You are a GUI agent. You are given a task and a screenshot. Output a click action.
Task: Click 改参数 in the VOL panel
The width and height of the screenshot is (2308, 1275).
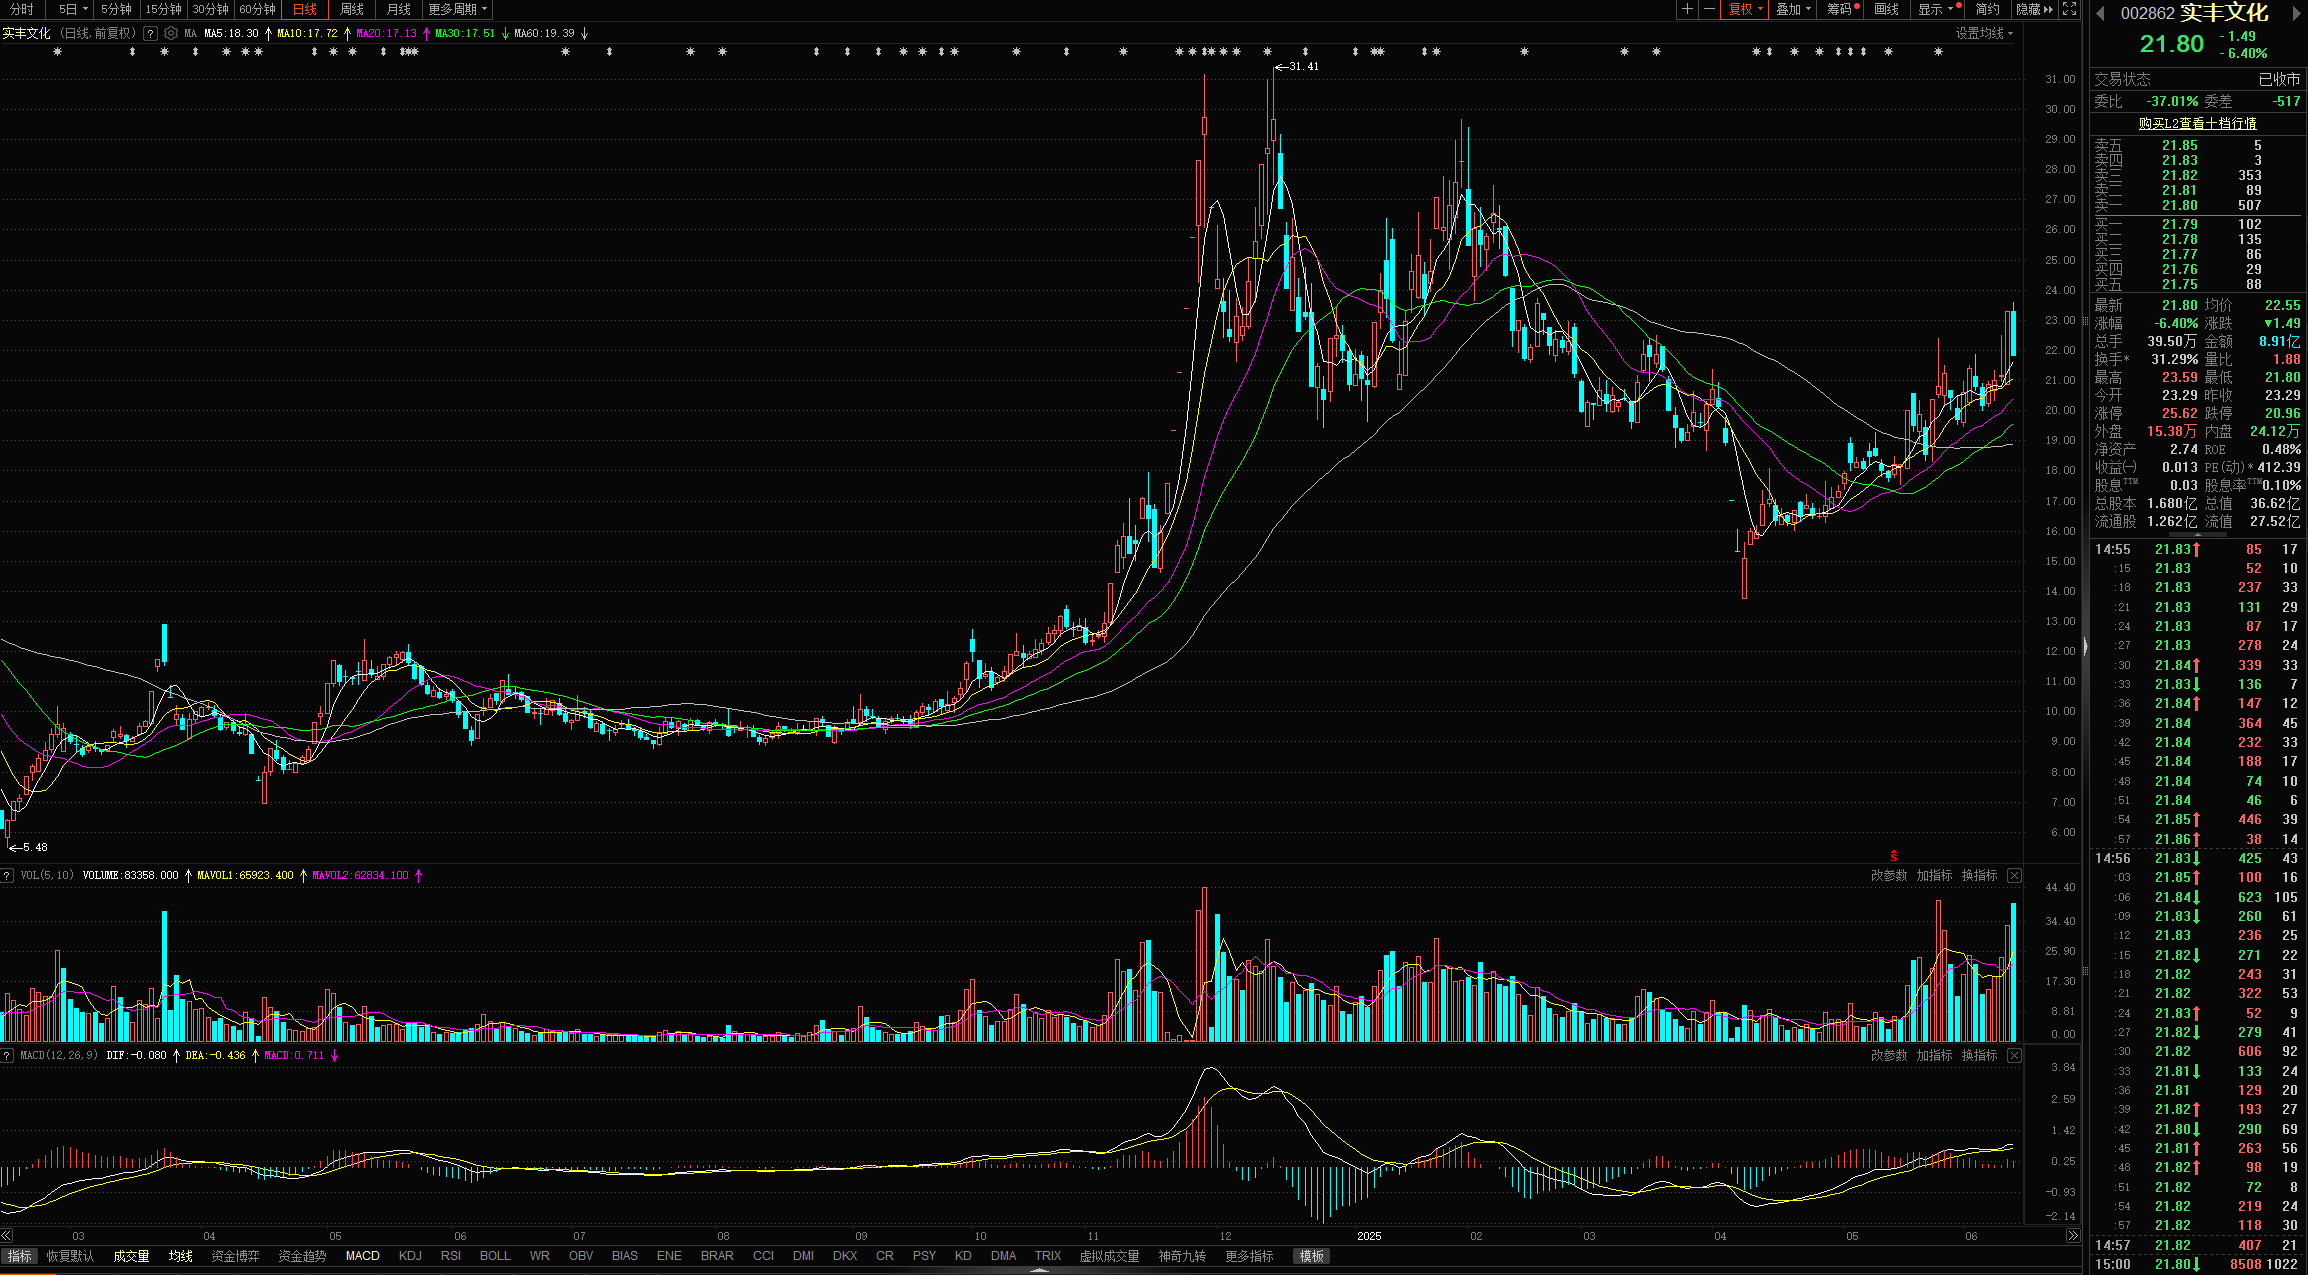[1889, 875]
